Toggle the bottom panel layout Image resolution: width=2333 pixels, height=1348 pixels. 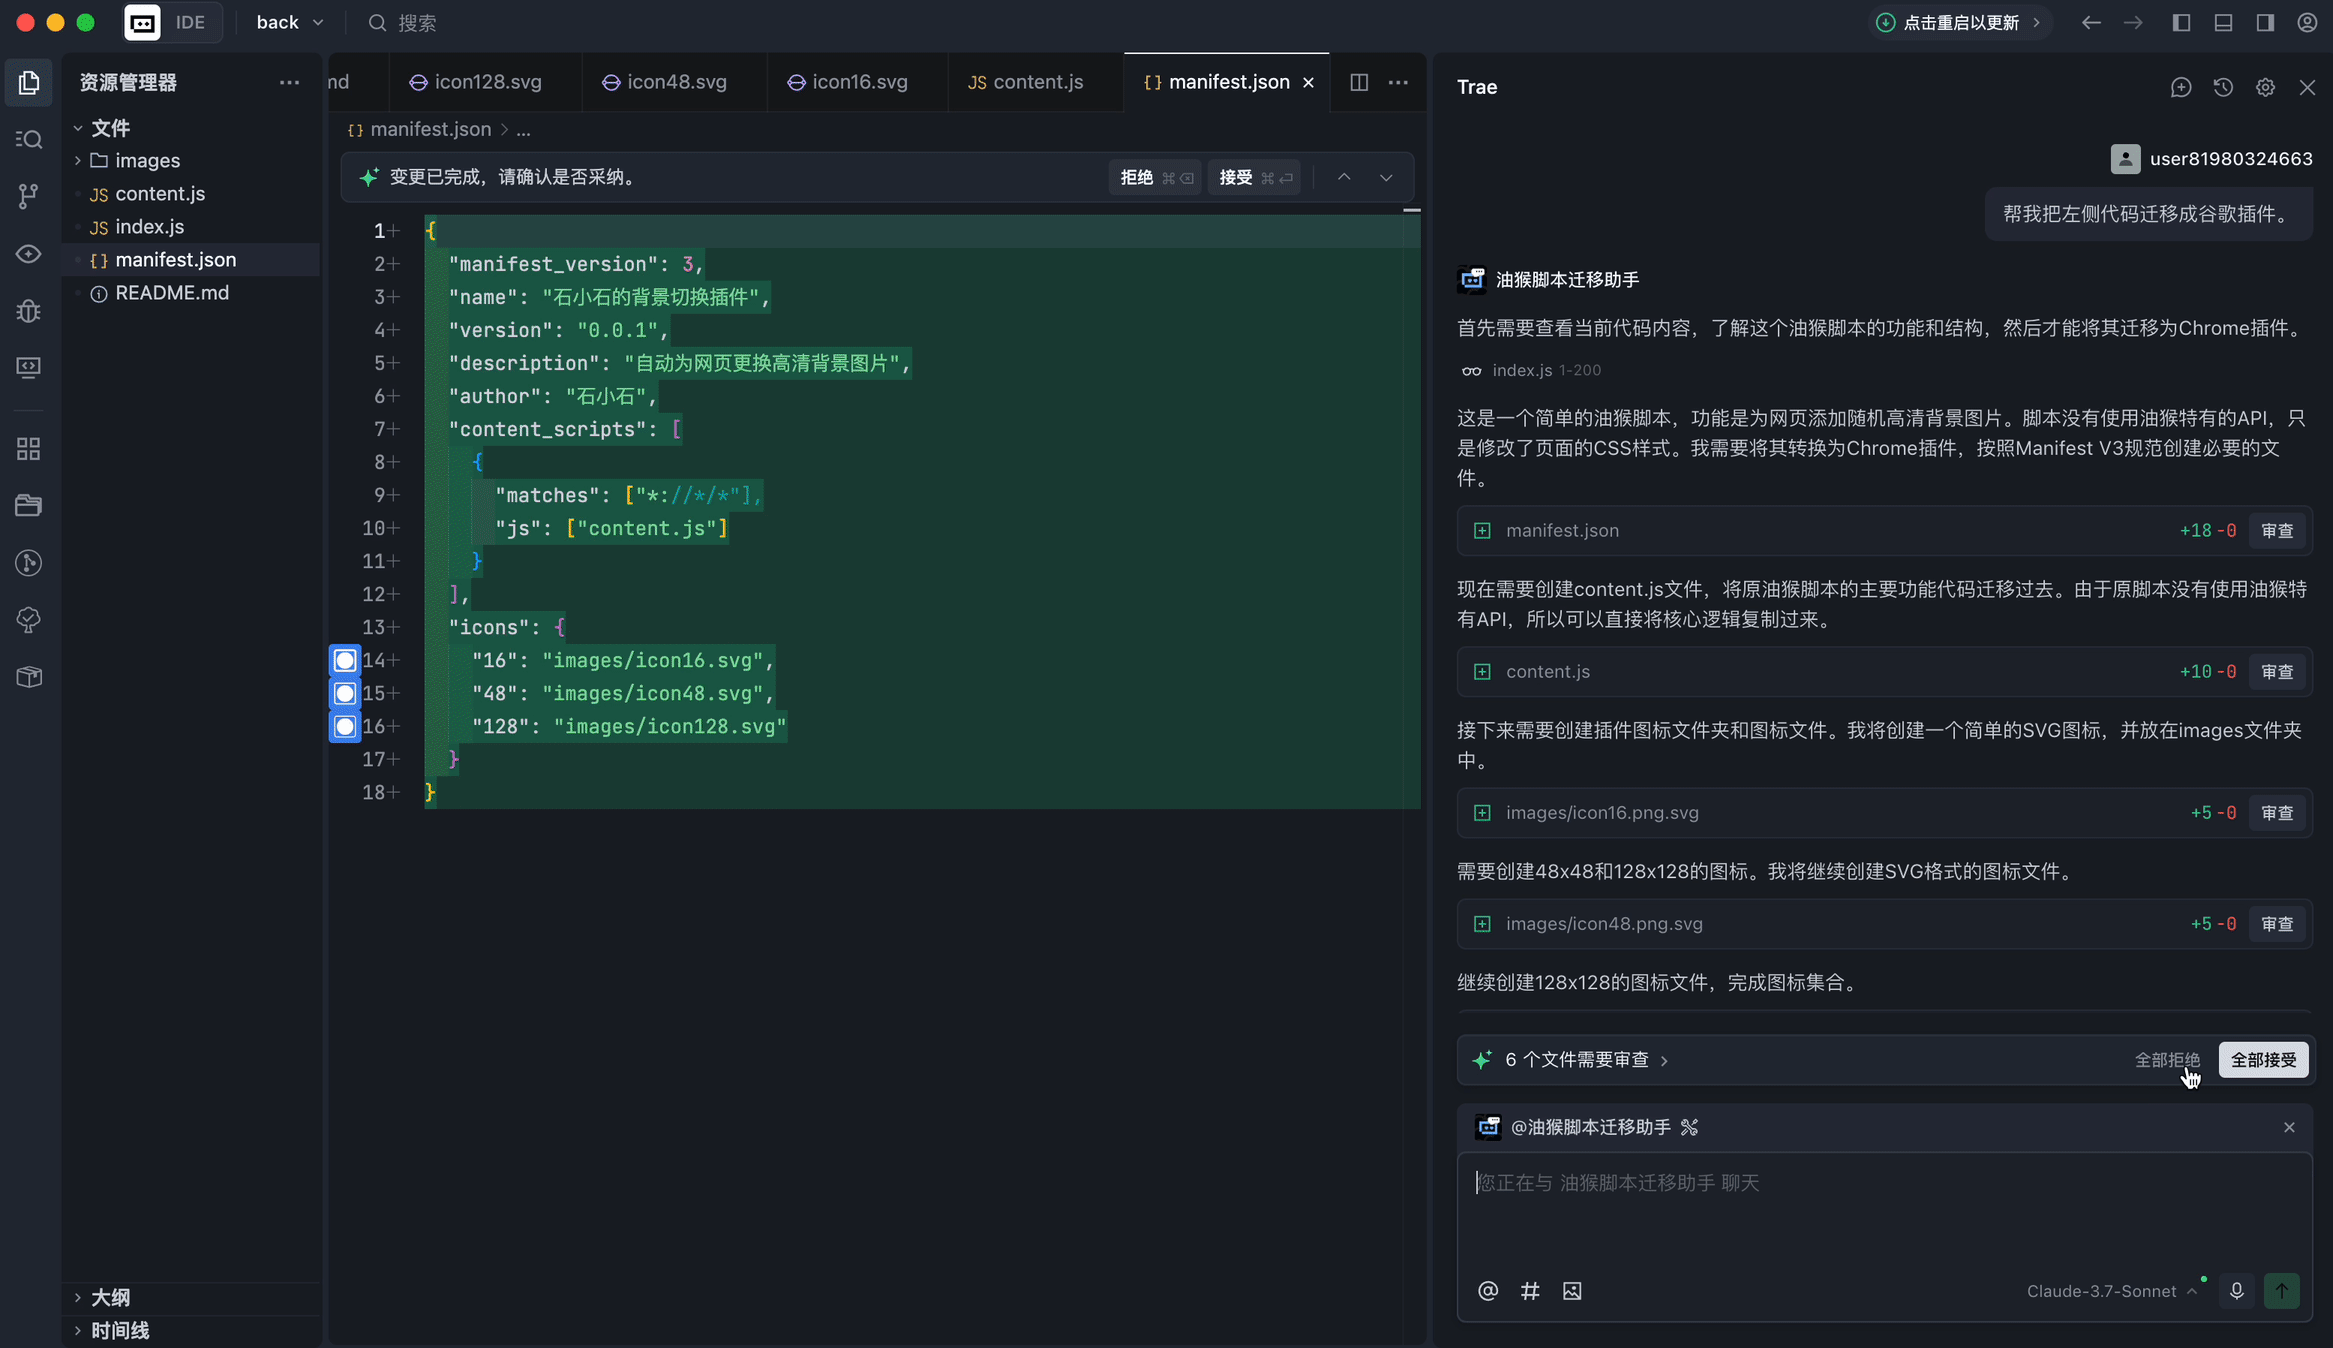[x=2223, y=23]
